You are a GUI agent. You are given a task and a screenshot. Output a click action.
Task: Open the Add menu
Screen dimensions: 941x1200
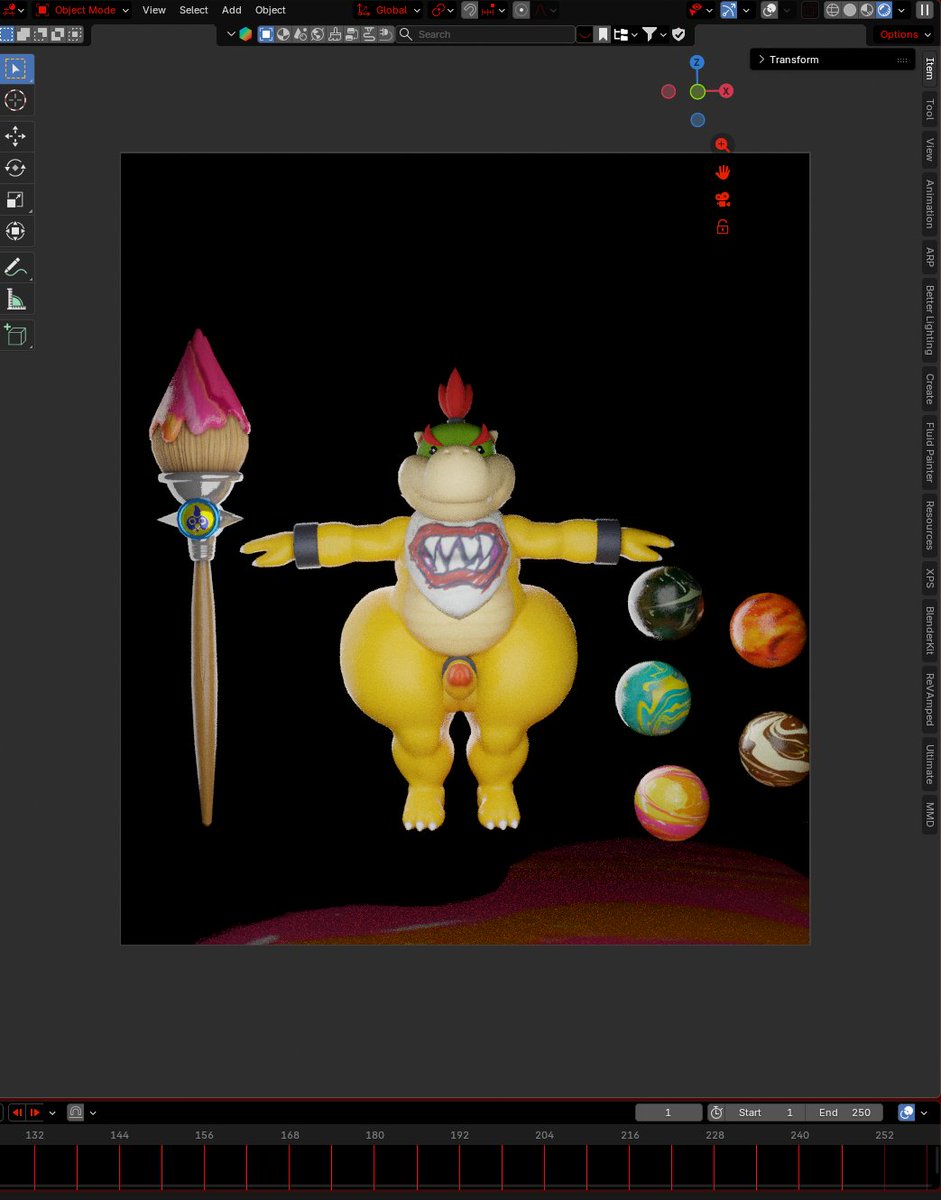(231, 10)
